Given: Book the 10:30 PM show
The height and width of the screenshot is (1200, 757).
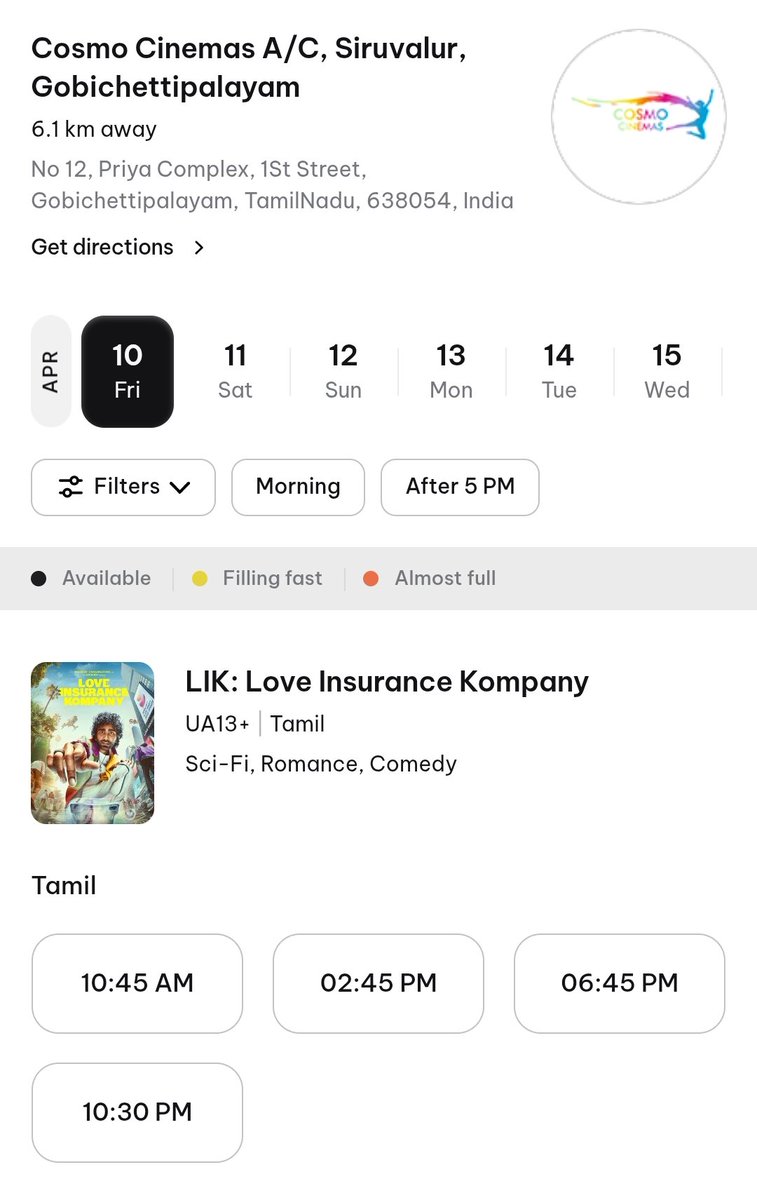Looking at the screenshot, I should click(x=137, y=1112).
